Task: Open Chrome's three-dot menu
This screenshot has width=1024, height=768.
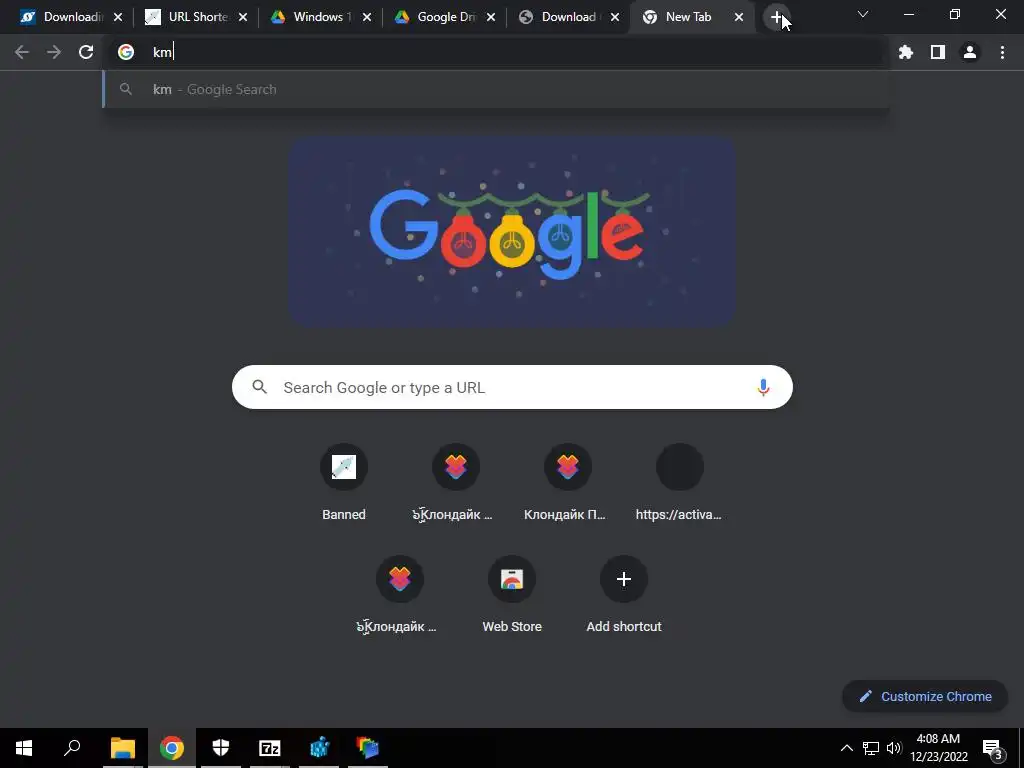Action: coord(1002,52)
